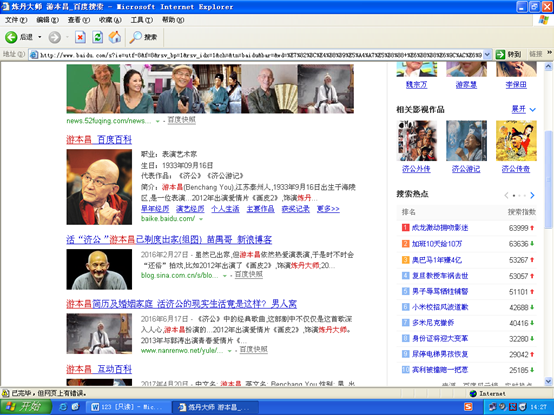
Task: Click the vertical scrollbar down arrow
Action: (549, 382)
